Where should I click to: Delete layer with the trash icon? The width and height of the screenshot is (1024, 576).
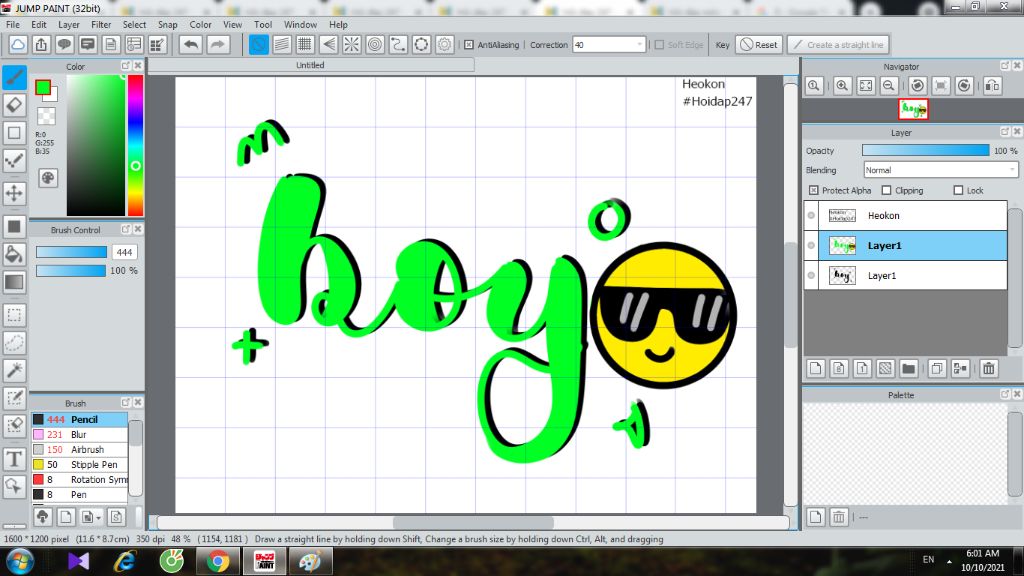pyautogui.click(x=989, y=368)
